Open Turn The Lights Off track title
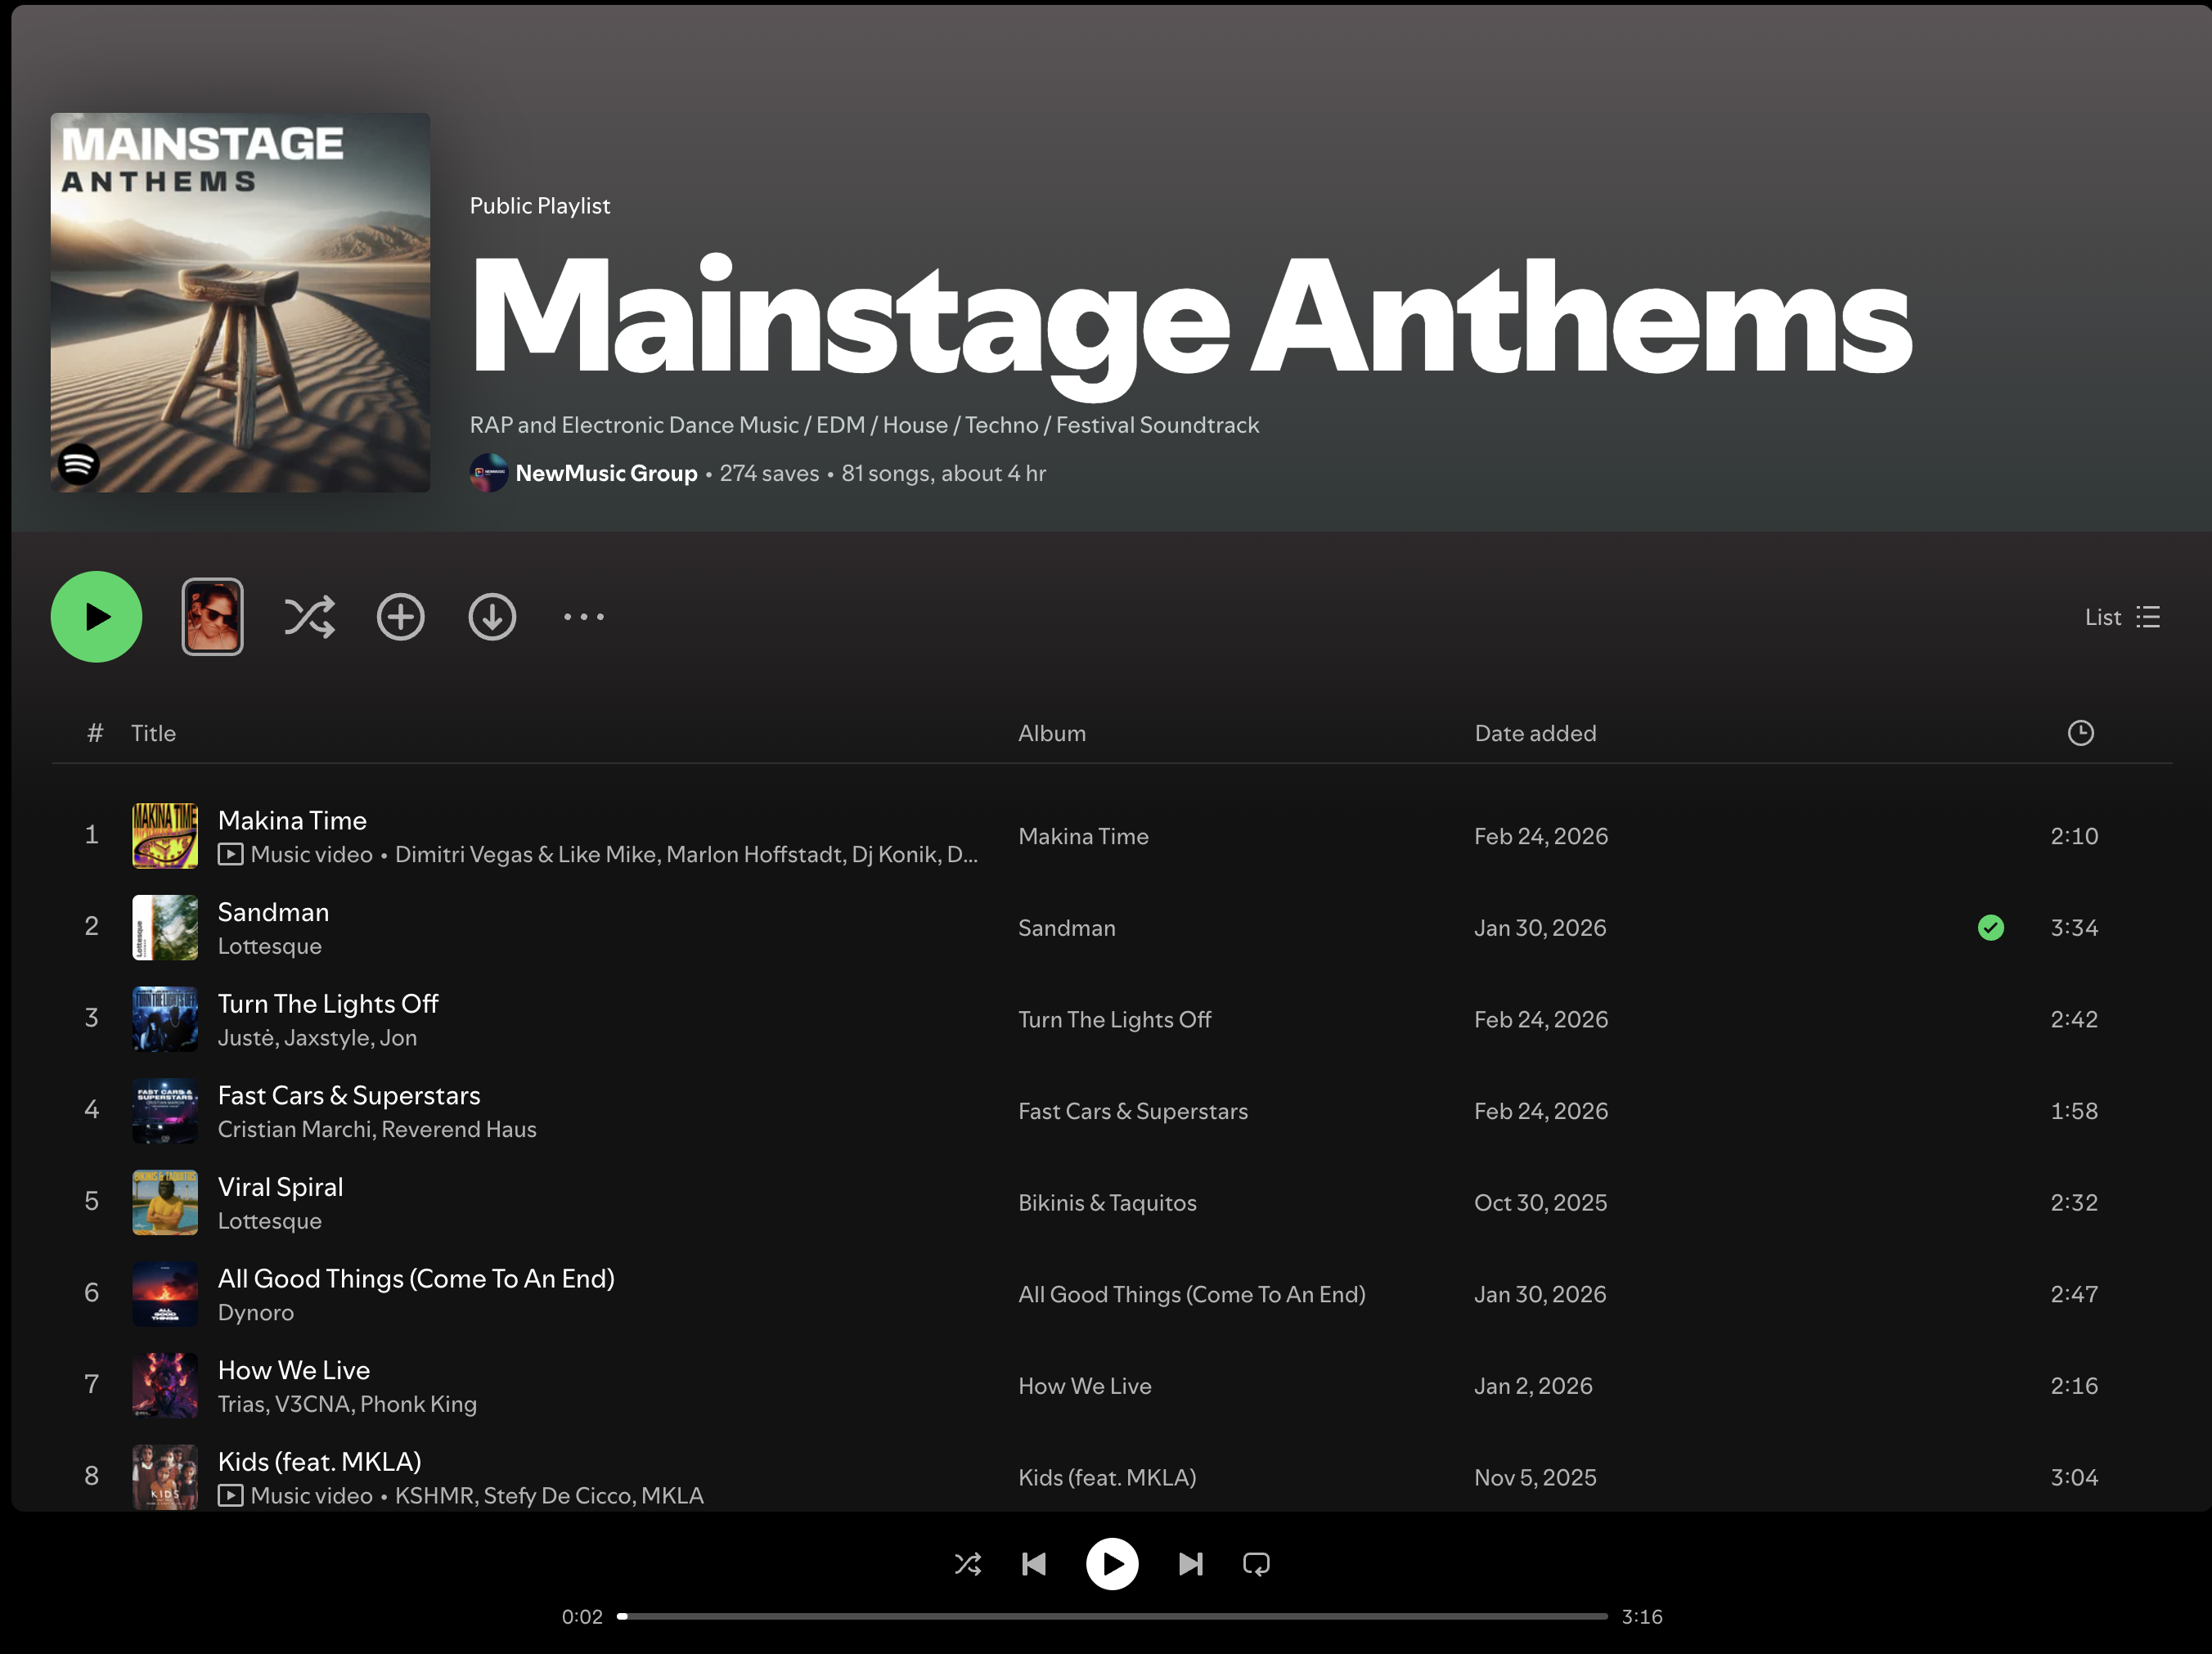 [x=328, y=1003]
